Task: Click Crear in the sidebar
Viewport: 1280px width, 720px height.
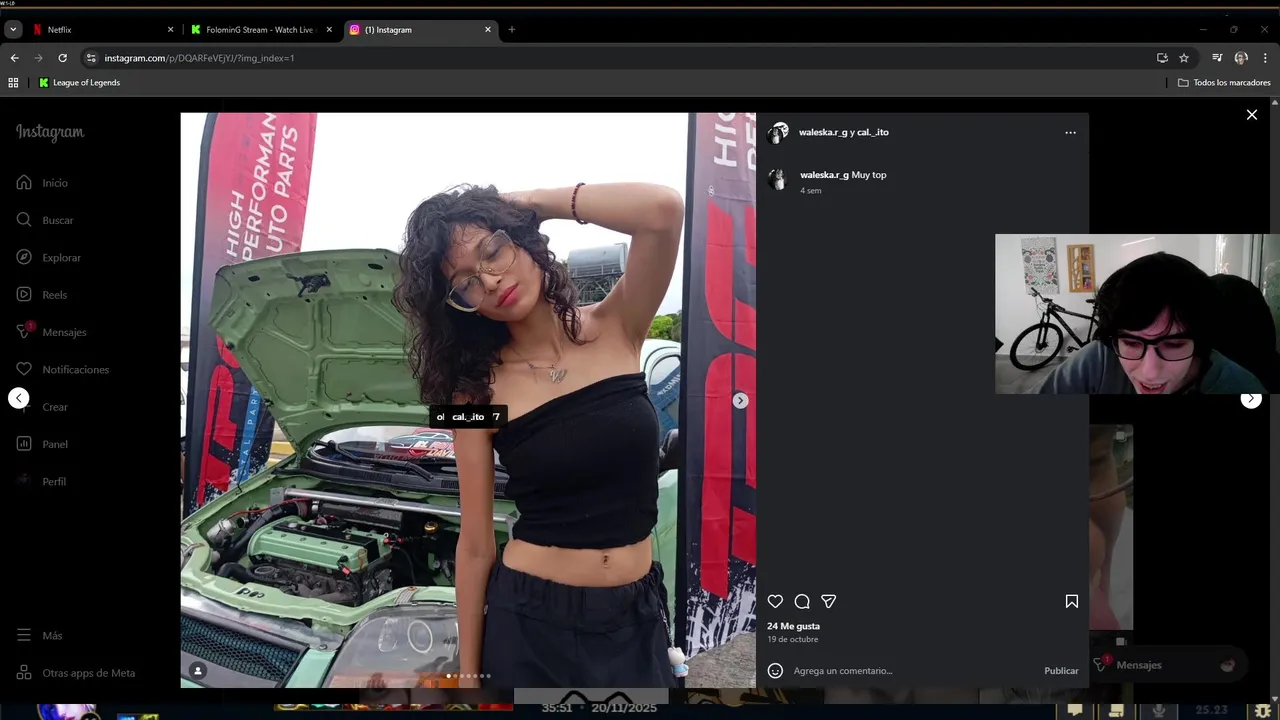Action: click(42, 407)
